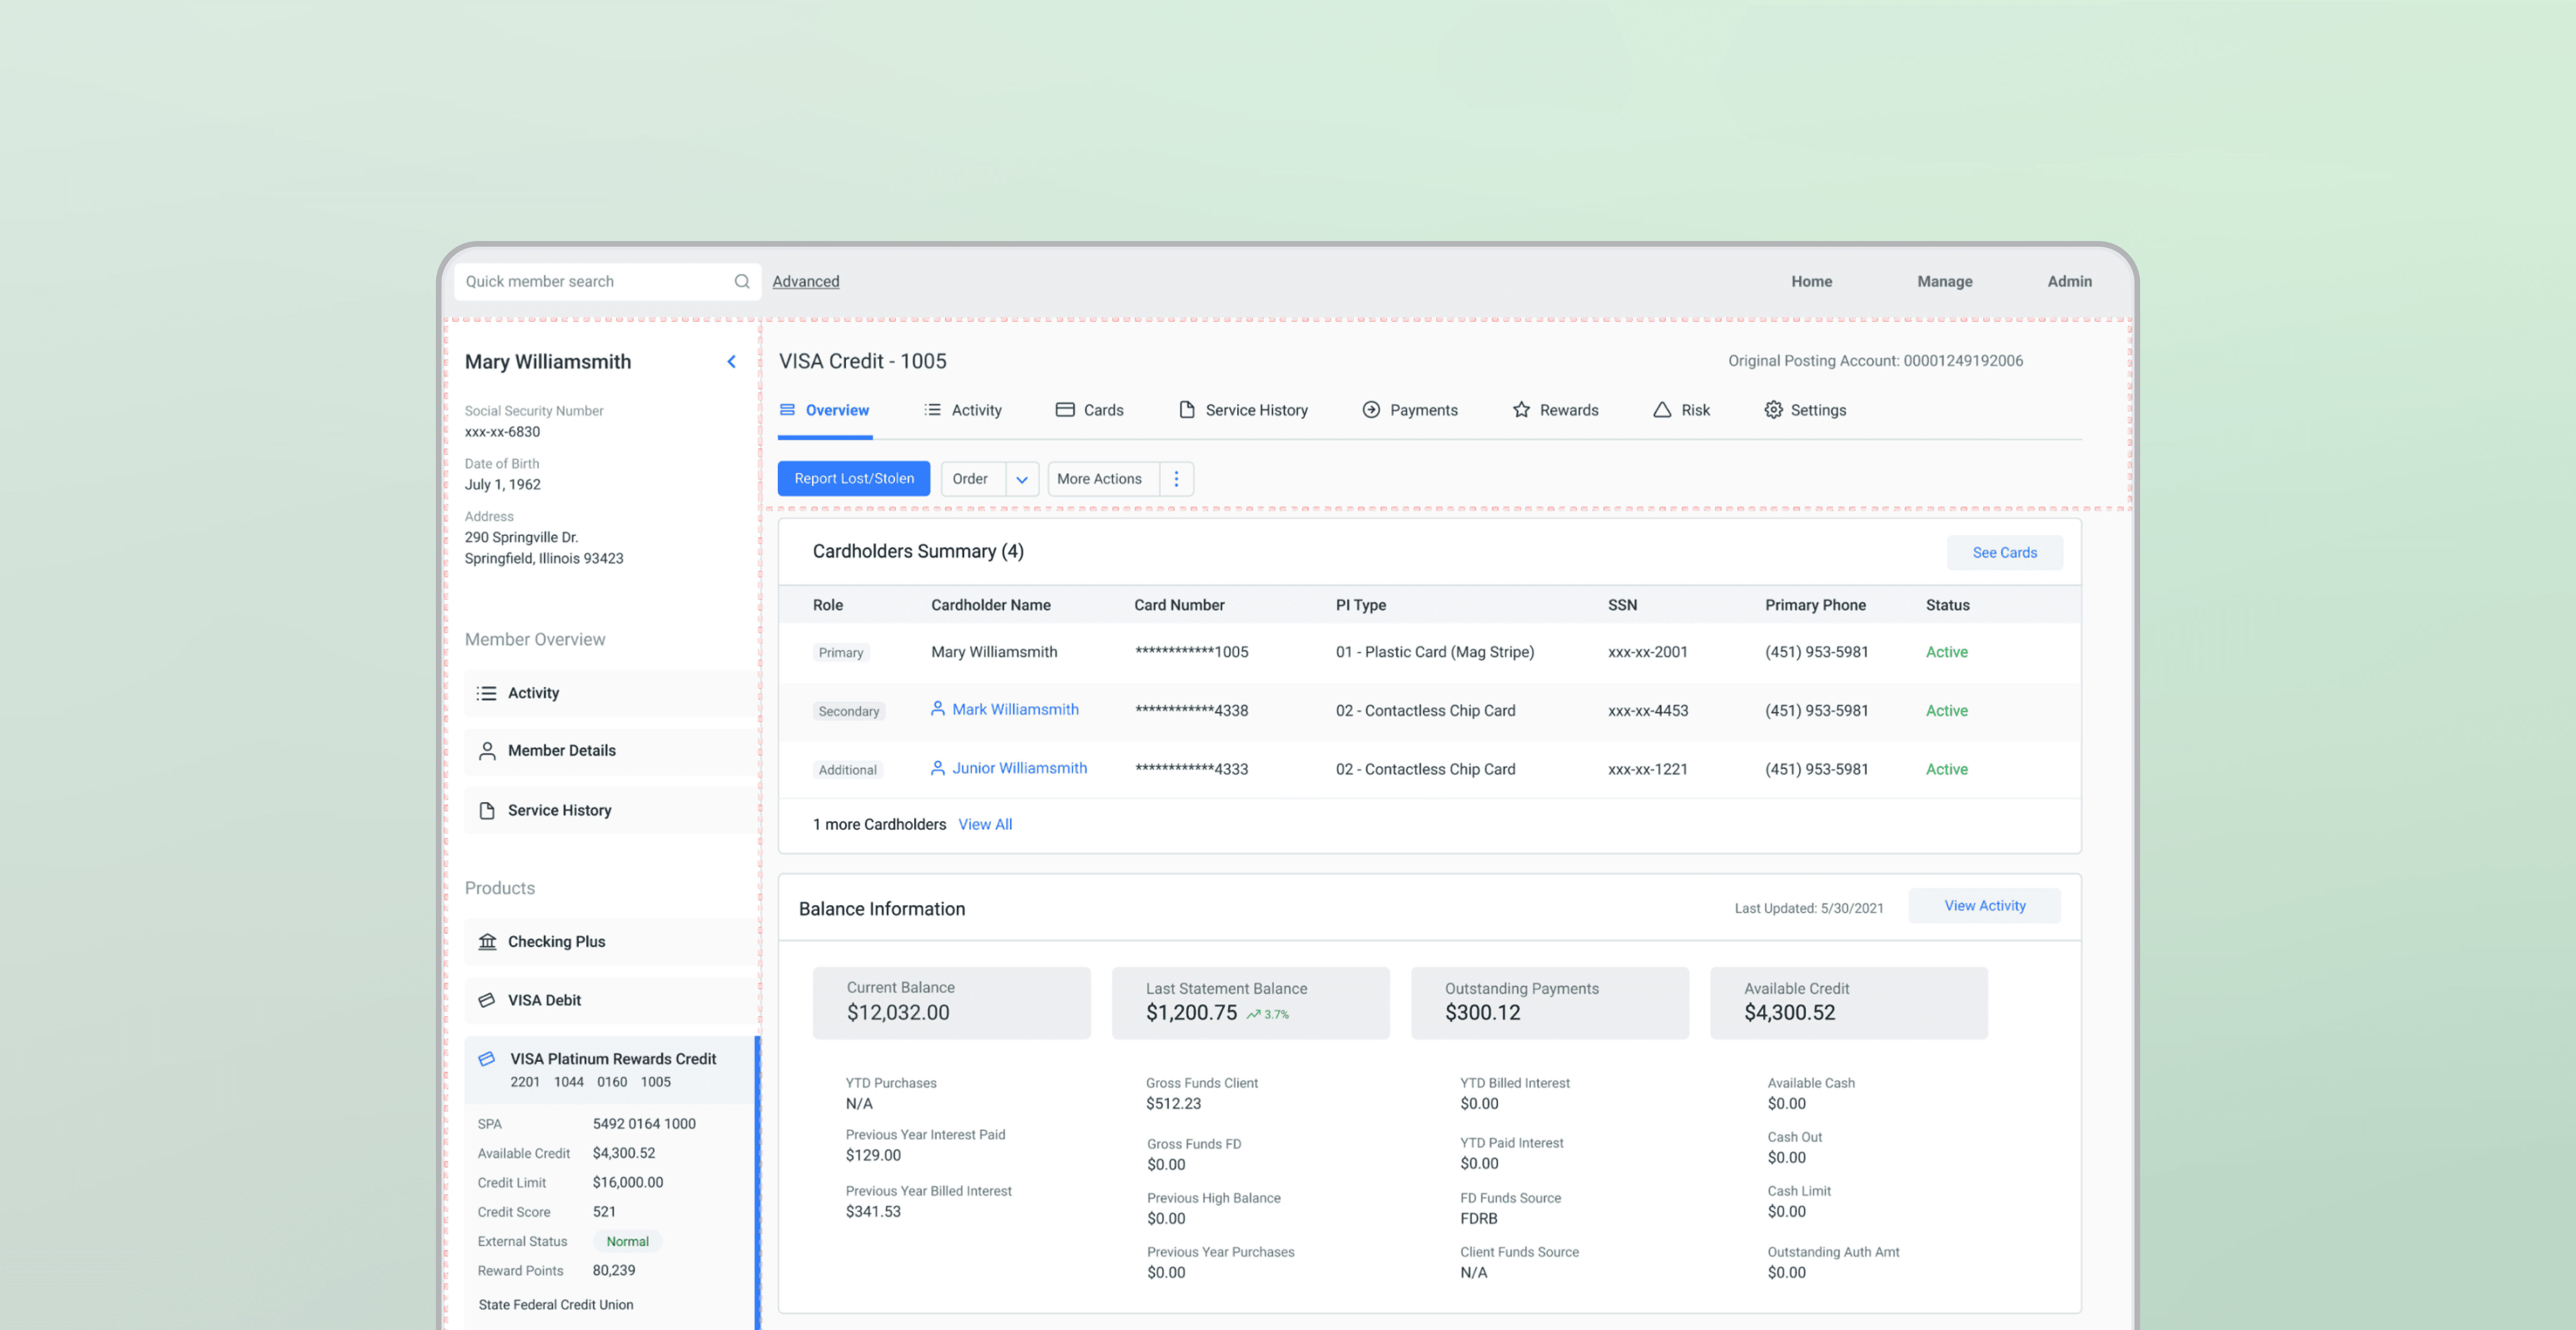Click the View Activity button
The image size is (2576, 1330).
coord(1984,906)
